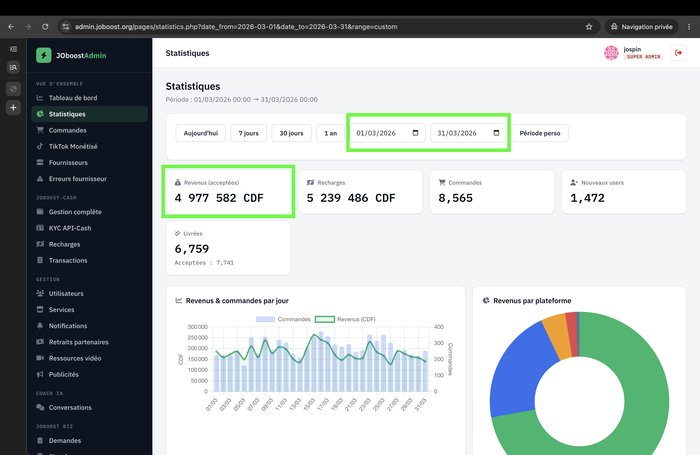700x455 pixels.
Task: Click the Gestion complète icon
Action: [40, 212]
